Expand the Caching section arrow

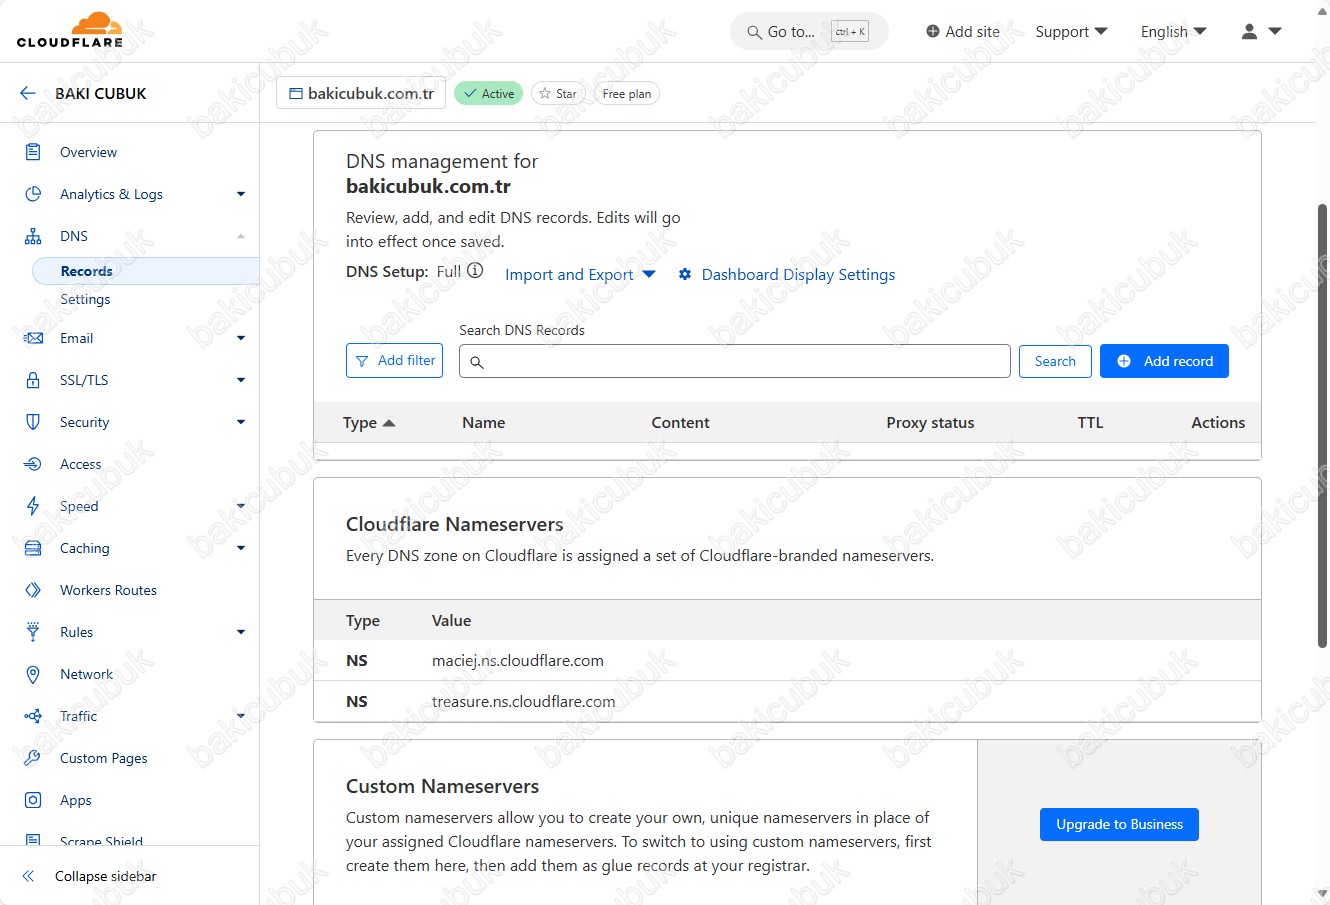point(241,548)
